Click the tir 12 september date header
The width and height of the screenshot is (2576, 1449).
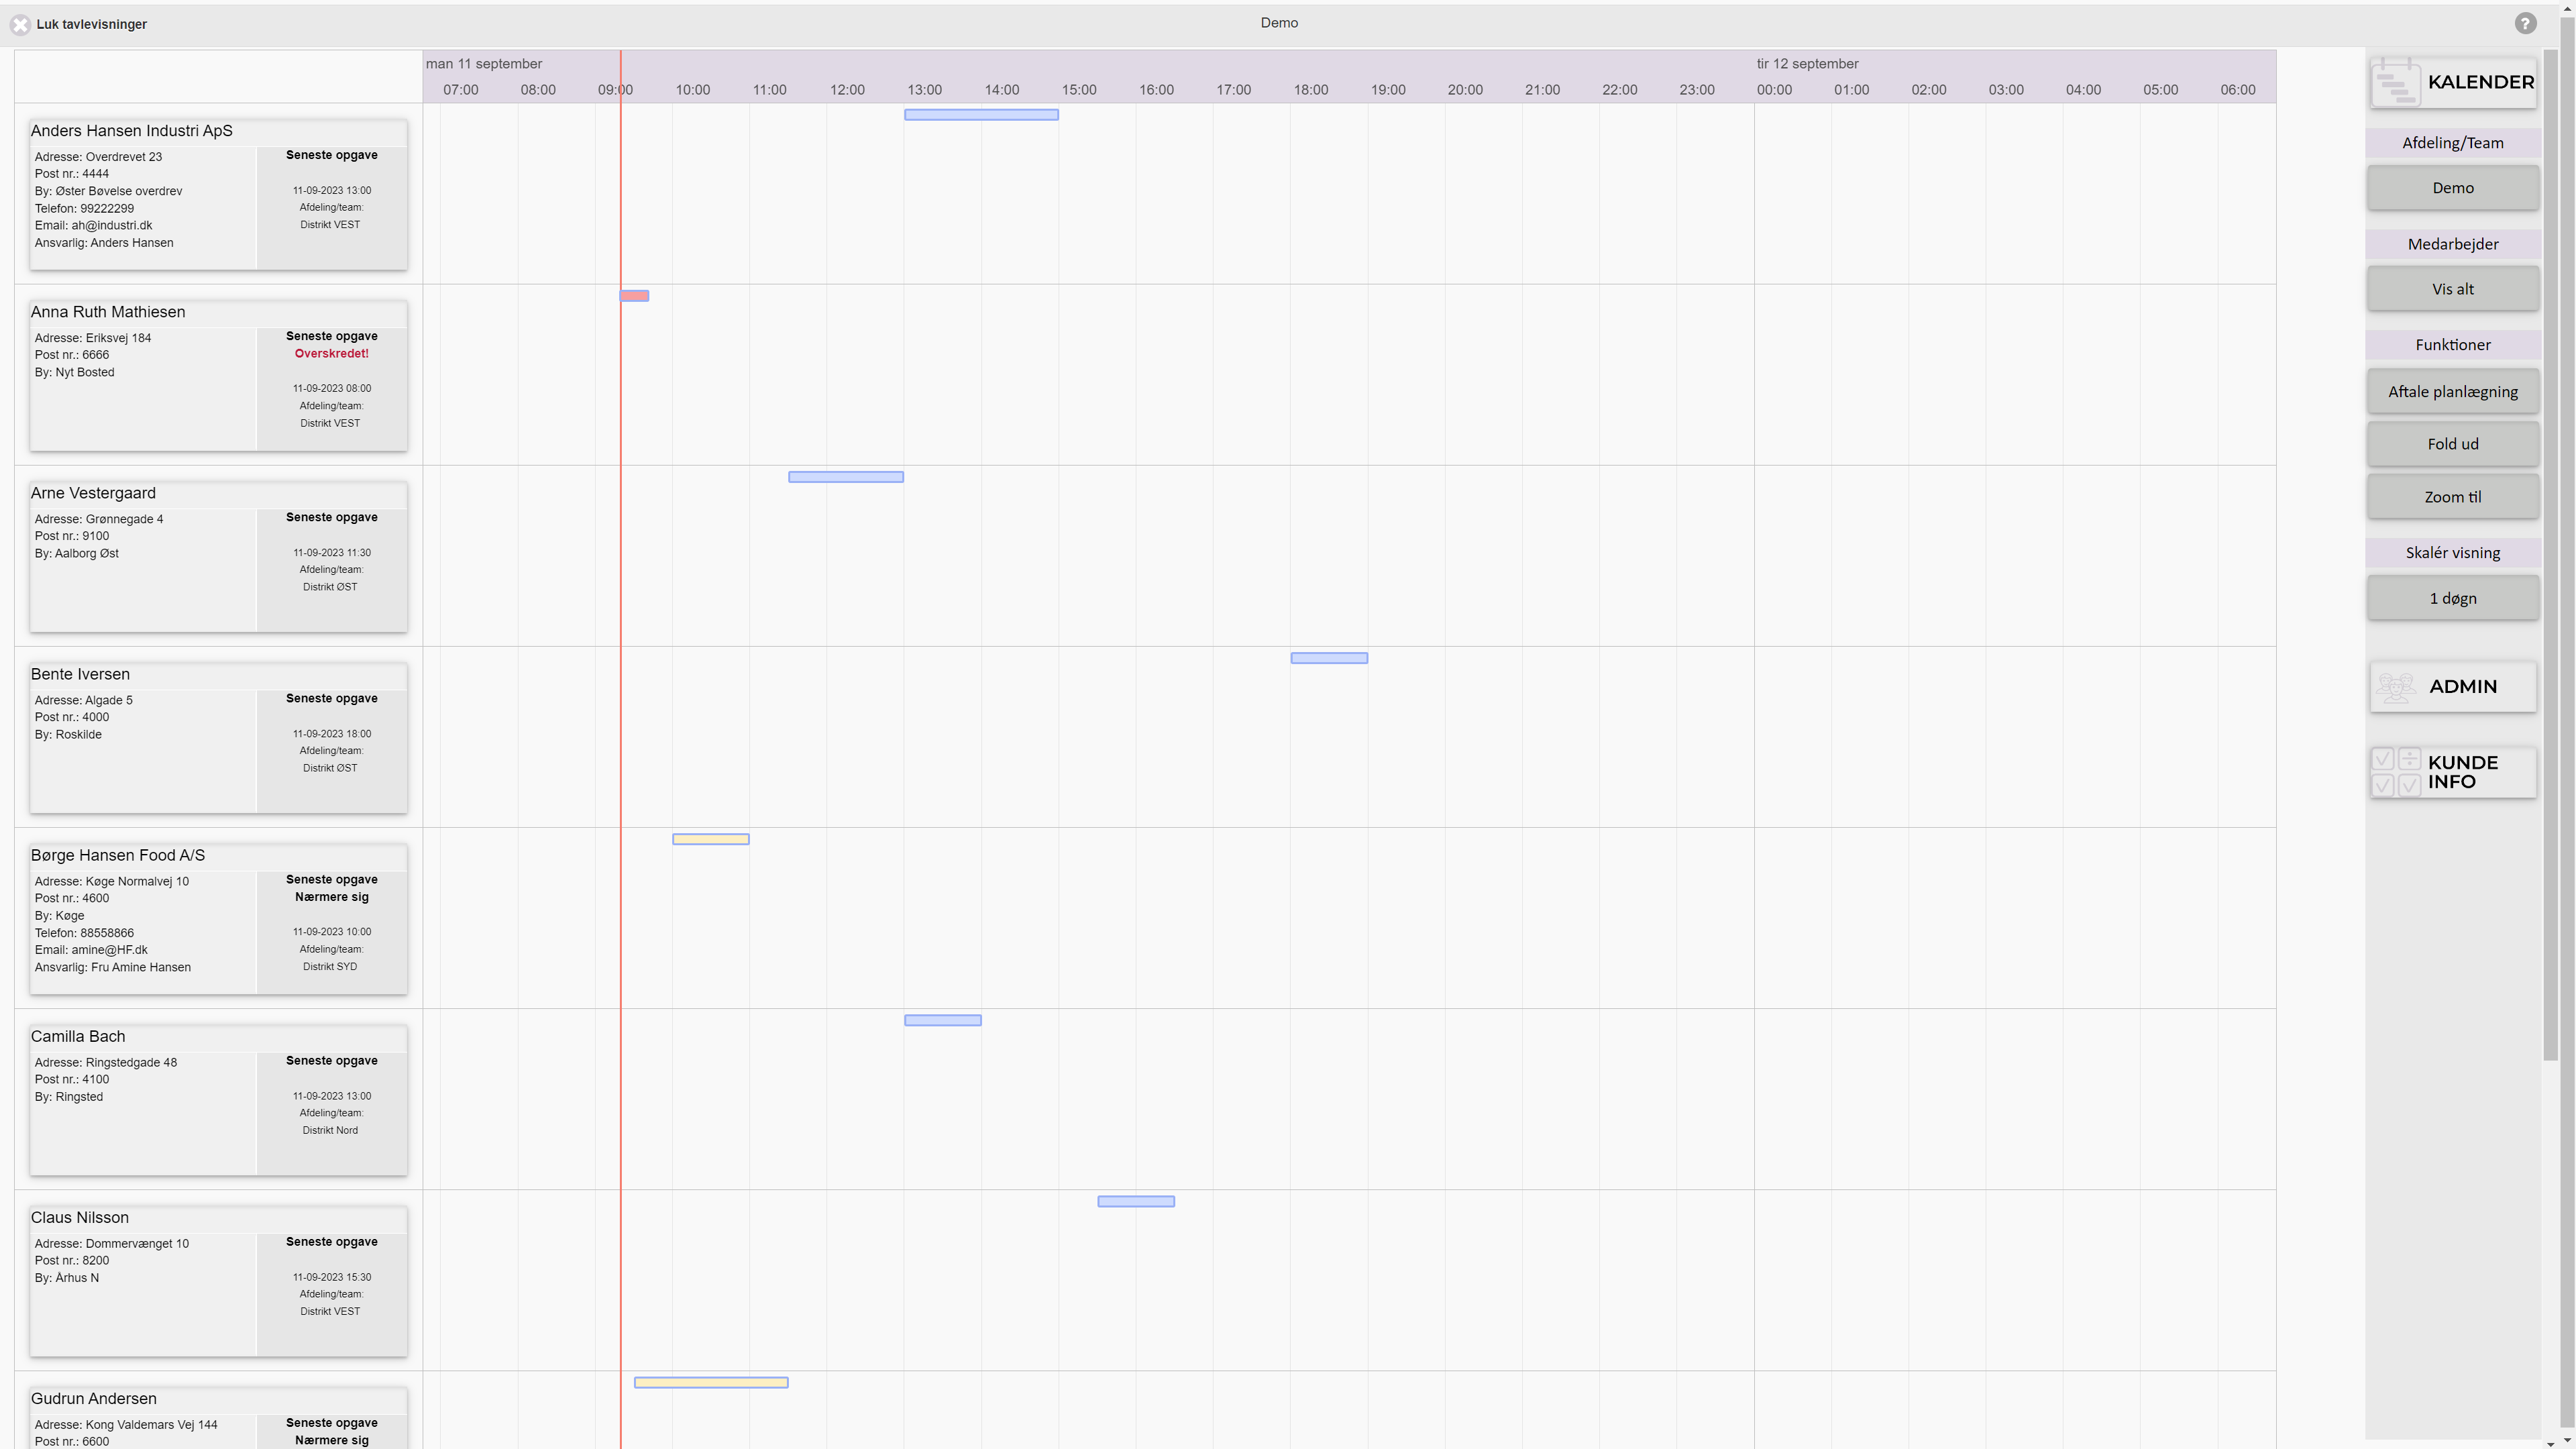tap(1808, 64)
